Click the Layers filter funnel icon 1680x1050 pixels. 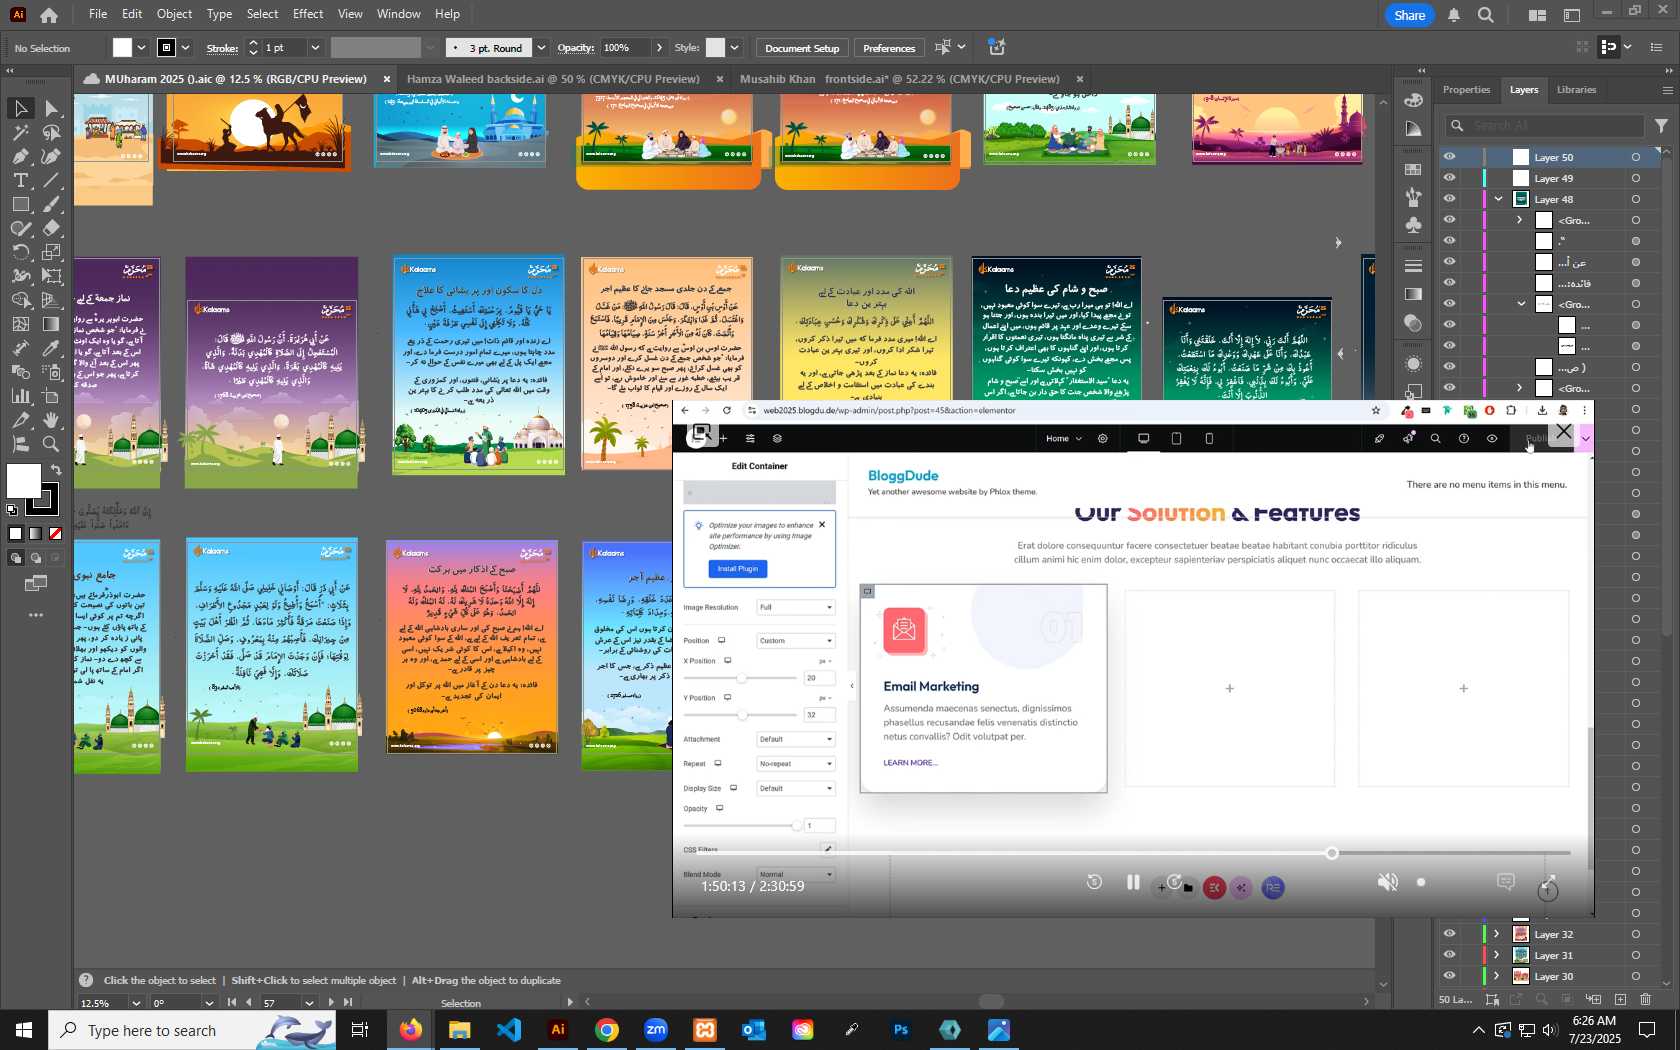pos(1661,125)
